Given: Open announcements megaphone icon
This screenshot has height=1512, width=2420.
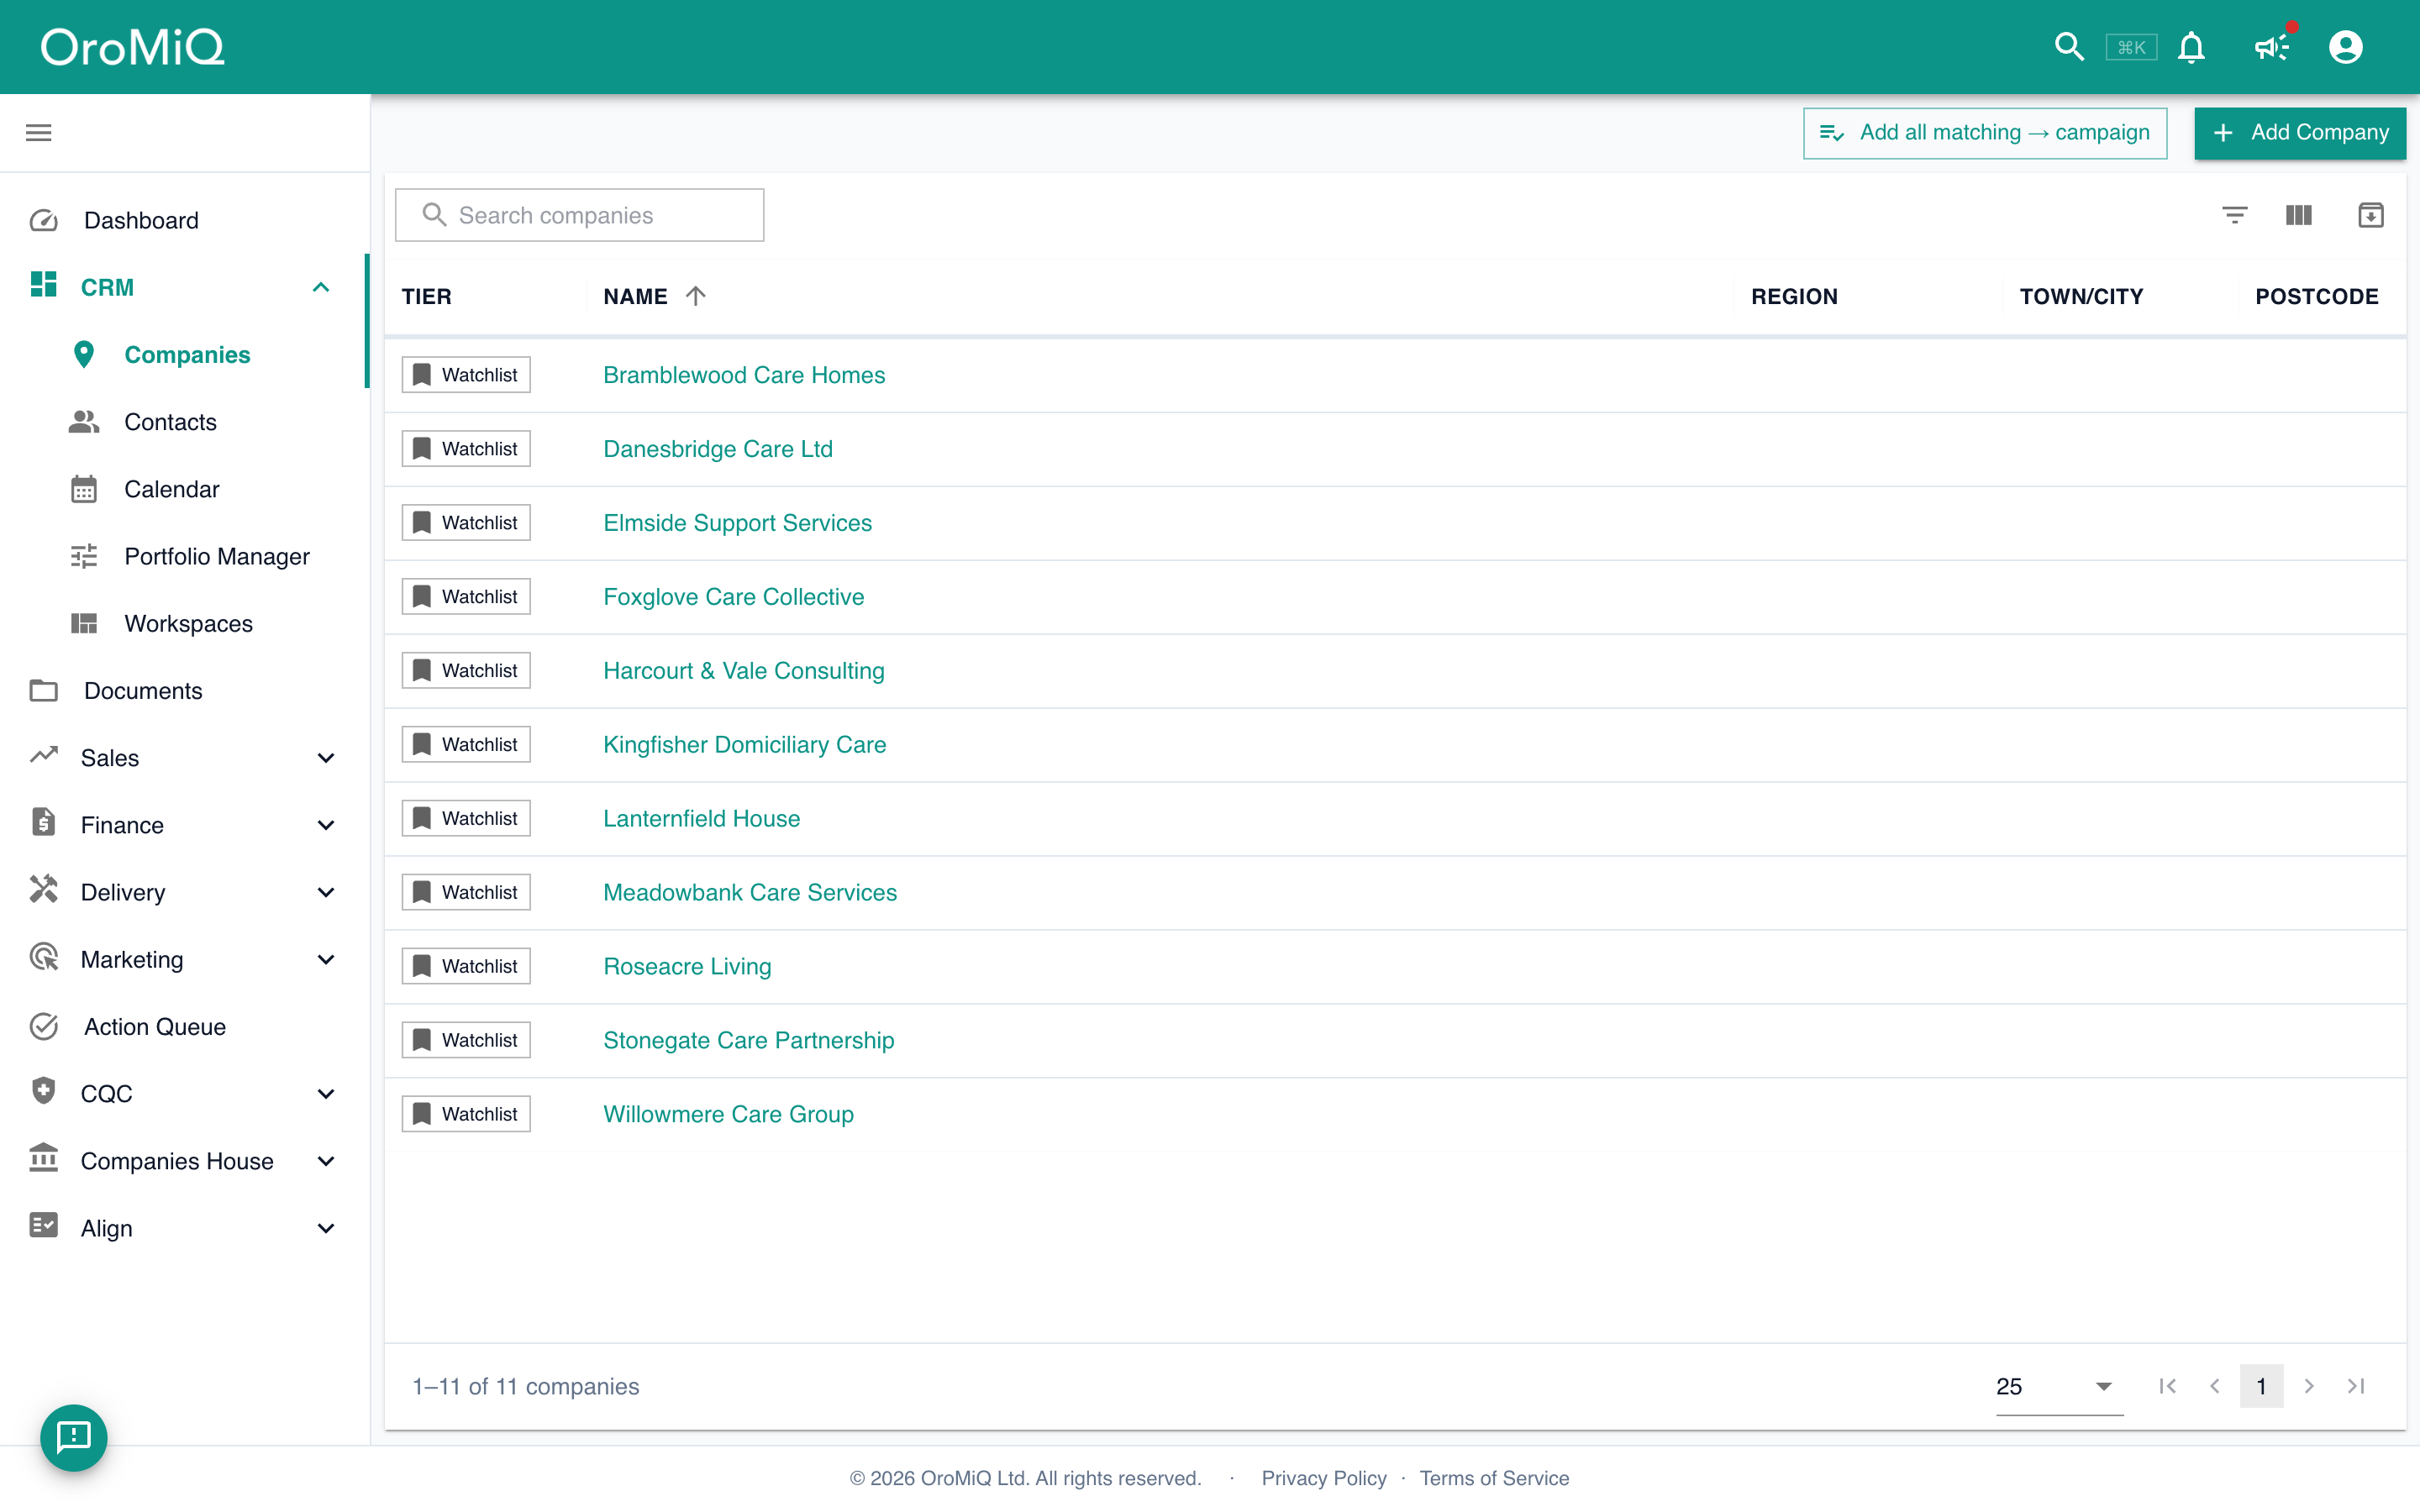Looking at the screenshot, I should 2271,47.
